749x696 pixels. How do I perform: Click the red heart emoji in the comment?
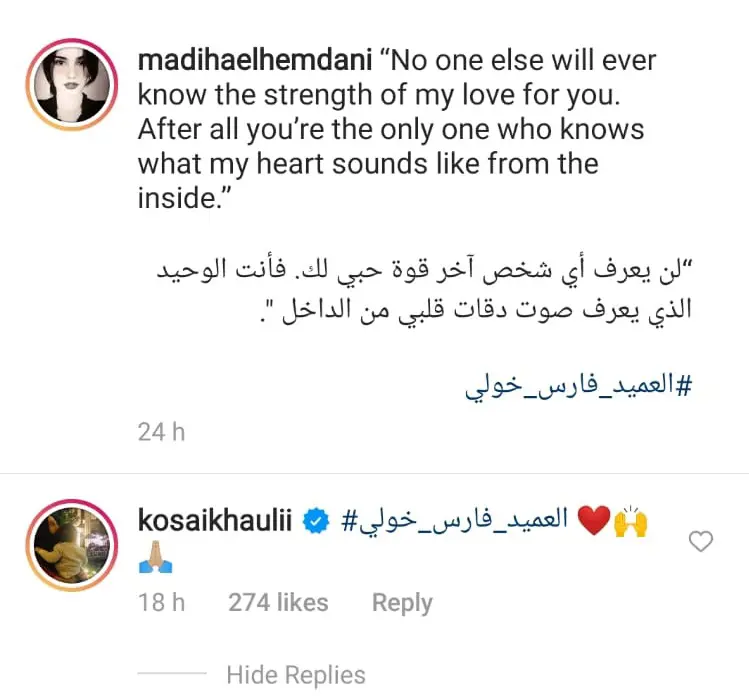(594, 521)
